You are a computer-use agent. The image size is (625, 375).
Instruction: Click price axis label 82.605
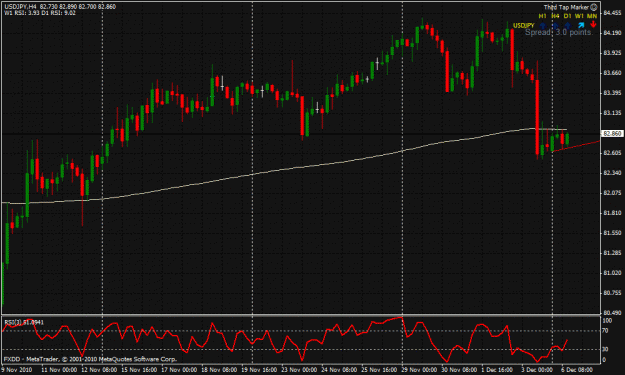tap(612, 153)
